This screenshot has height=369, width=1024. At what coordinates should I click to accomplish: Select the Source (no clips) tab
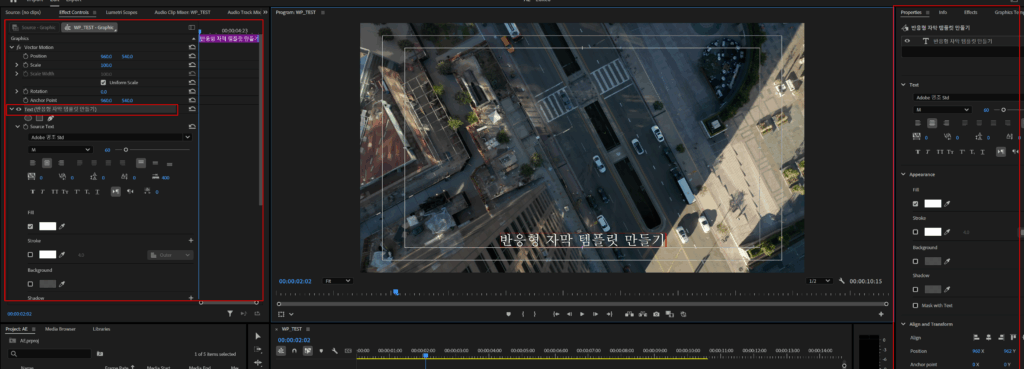(22, 12)
